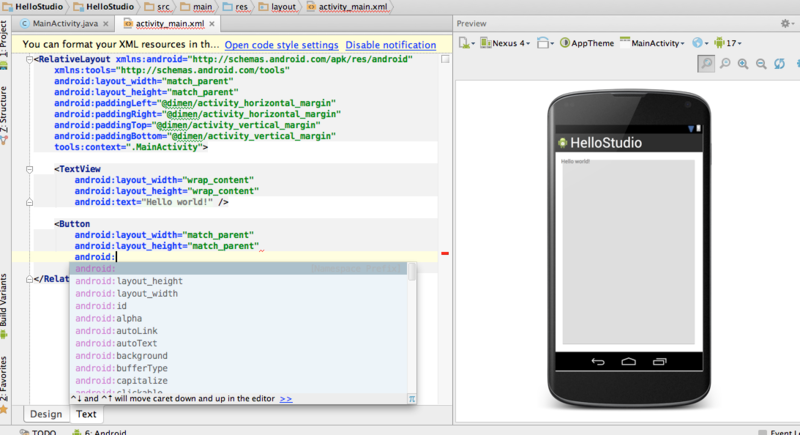Open the Nexus 4 device dropdown
This screenshot has width=800, height=435.
[505, 43]
